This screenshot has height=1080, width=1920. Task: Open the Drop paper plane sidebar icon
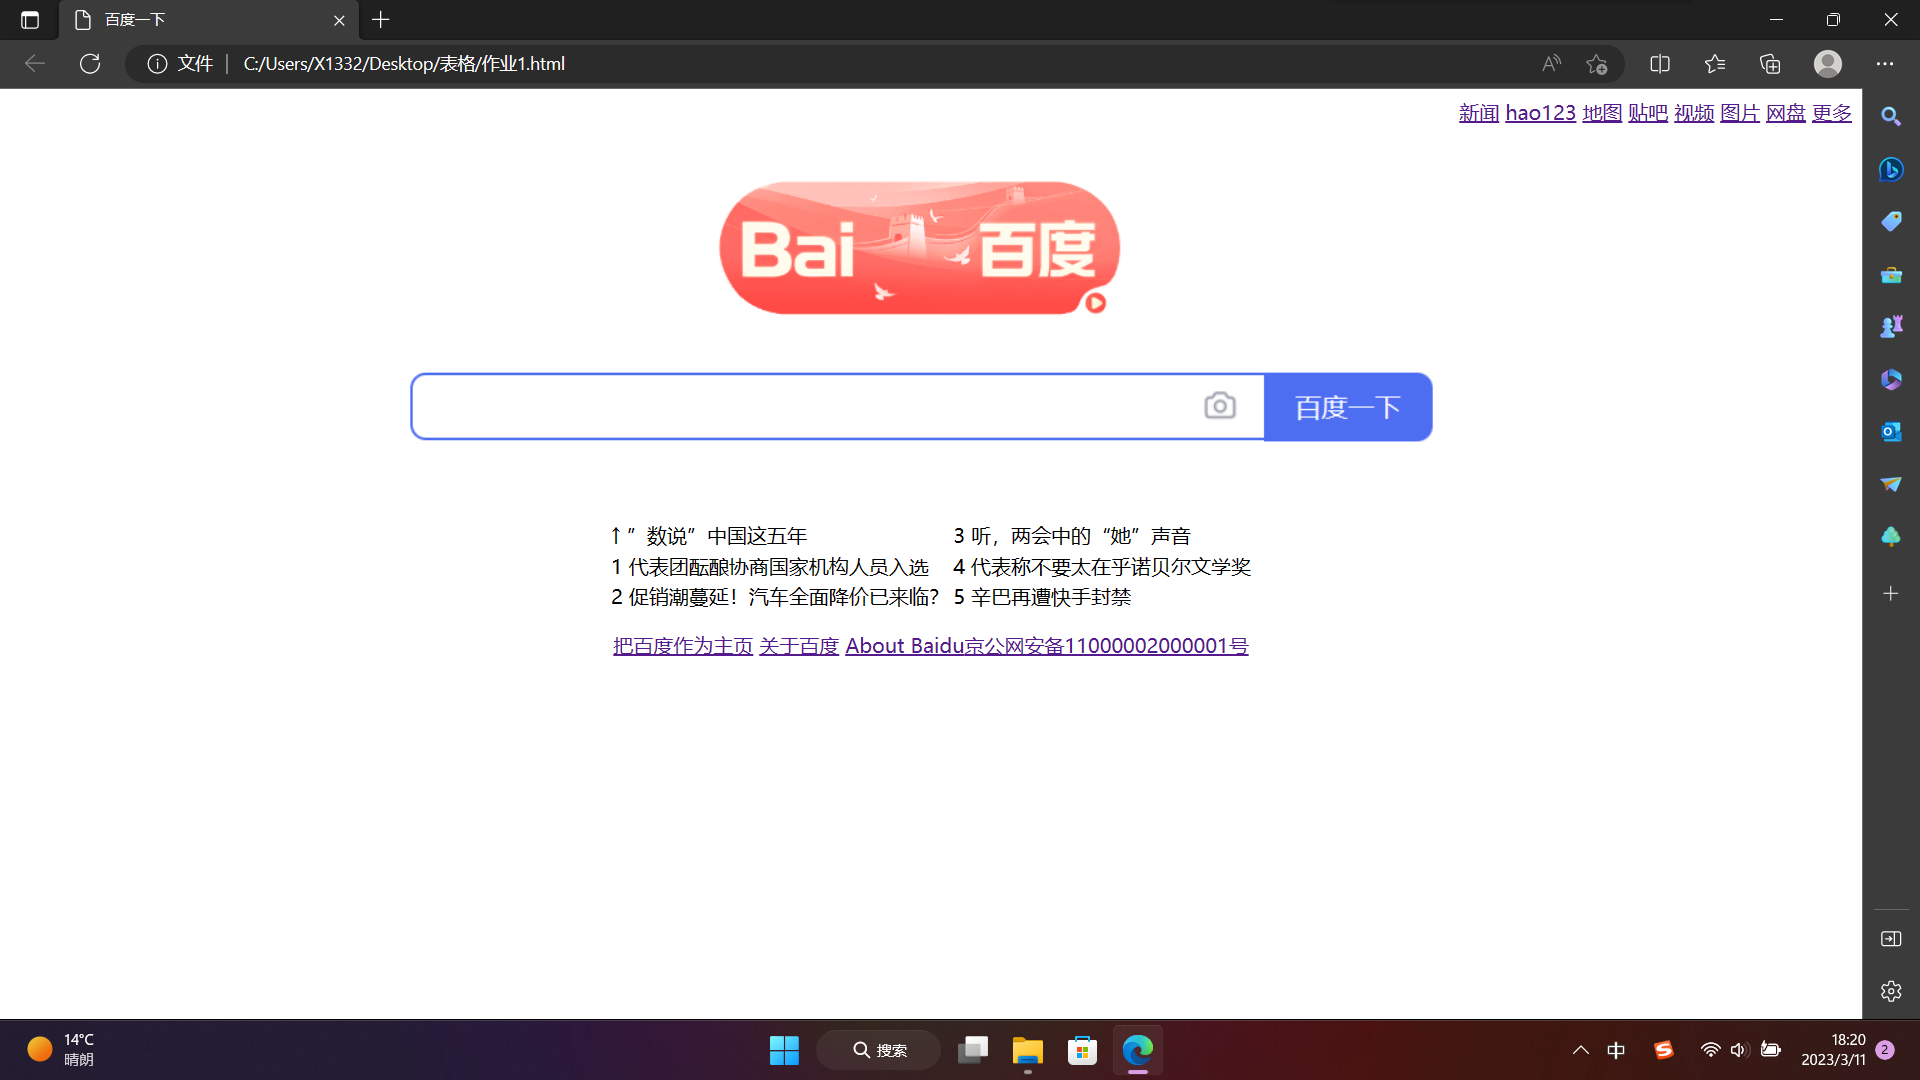pos(1890,485)
